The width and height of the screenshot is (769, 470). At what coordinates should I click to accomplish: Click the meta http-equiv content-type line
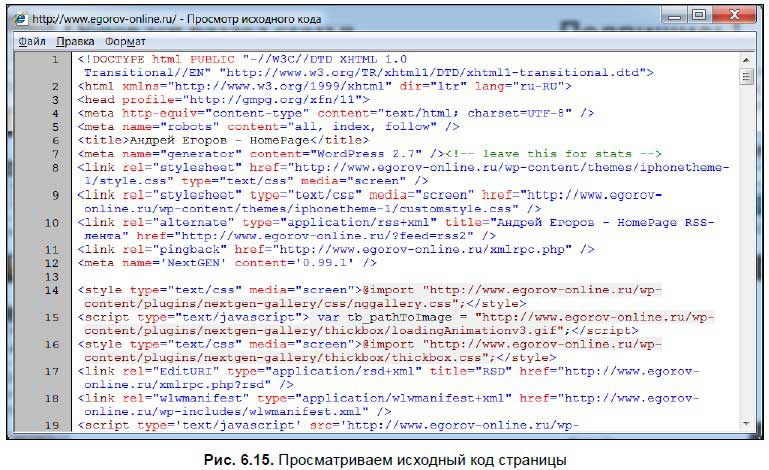[335, 113]
